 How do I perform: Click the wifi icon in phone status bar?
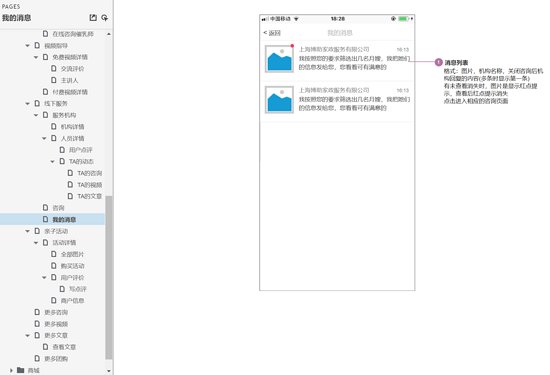[x=296, y=19]
